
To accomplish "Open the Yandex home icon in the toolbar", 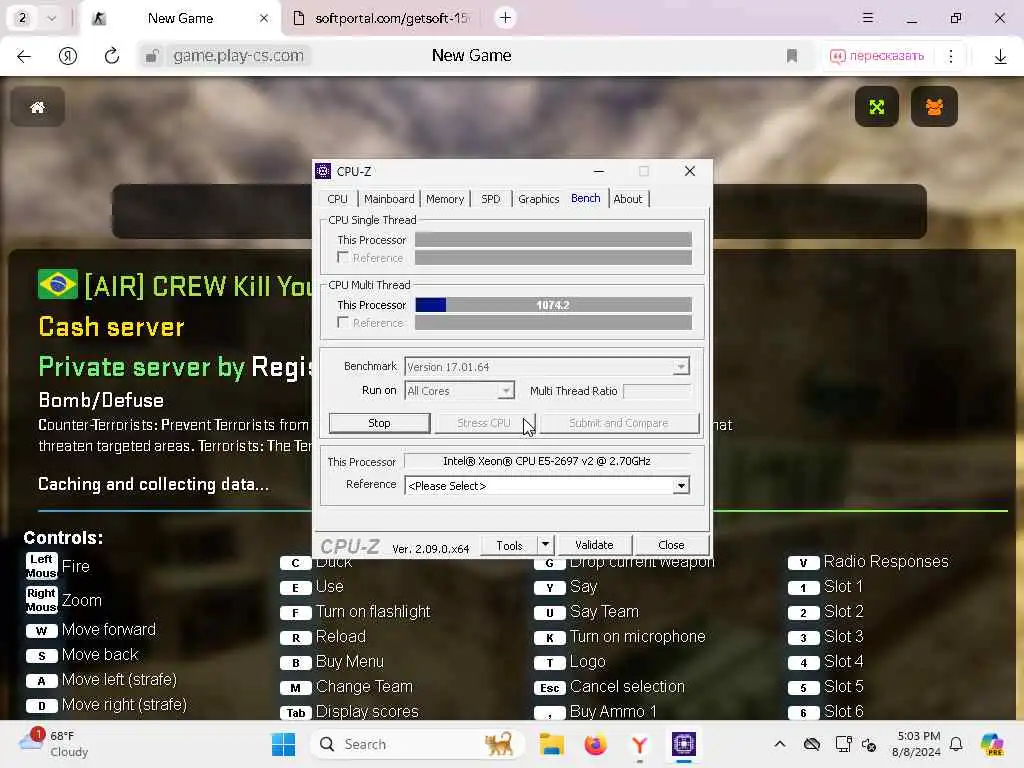I will (x=68, y=56).
